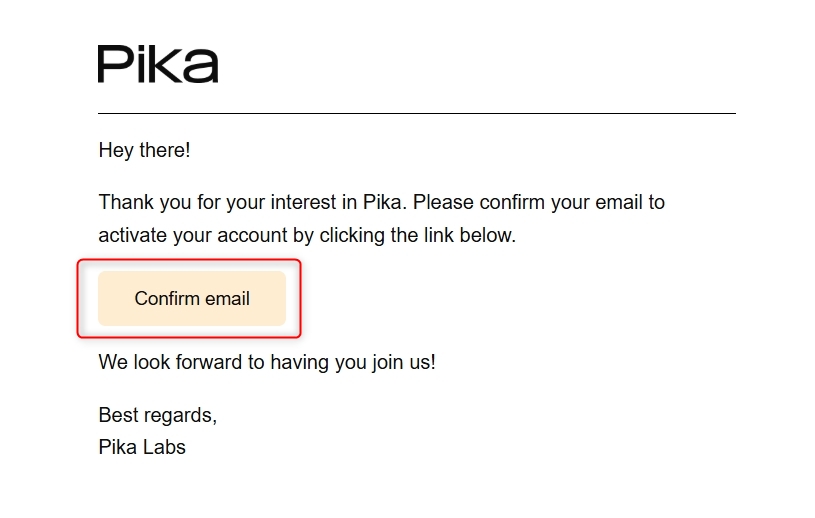Click the Pika logo at top
Image resolution: width=815 pixels, height=518 pixels.
point(158,64)
